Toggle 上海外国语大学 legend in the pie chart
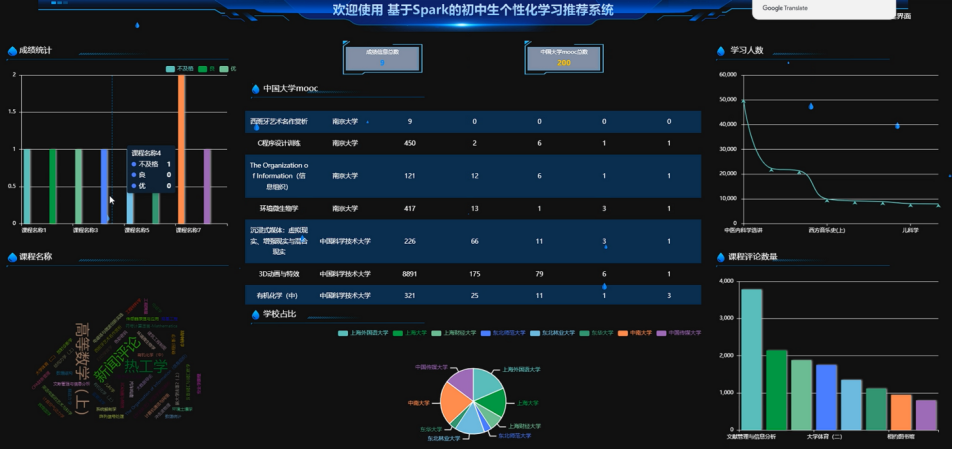This screenshot has height=450, width=953. click(x=363, y=333)
